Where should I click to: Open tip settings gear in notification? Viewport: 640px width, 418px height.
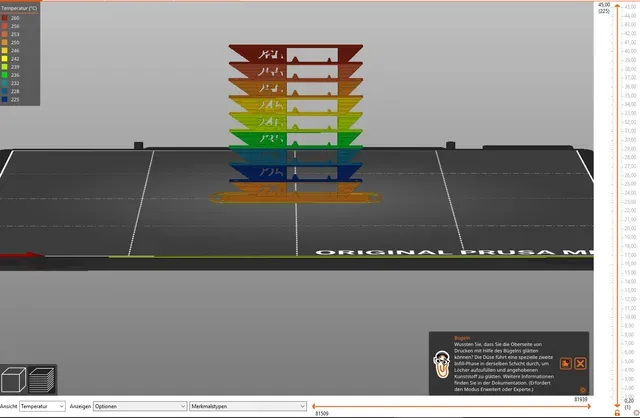(583, 390)
